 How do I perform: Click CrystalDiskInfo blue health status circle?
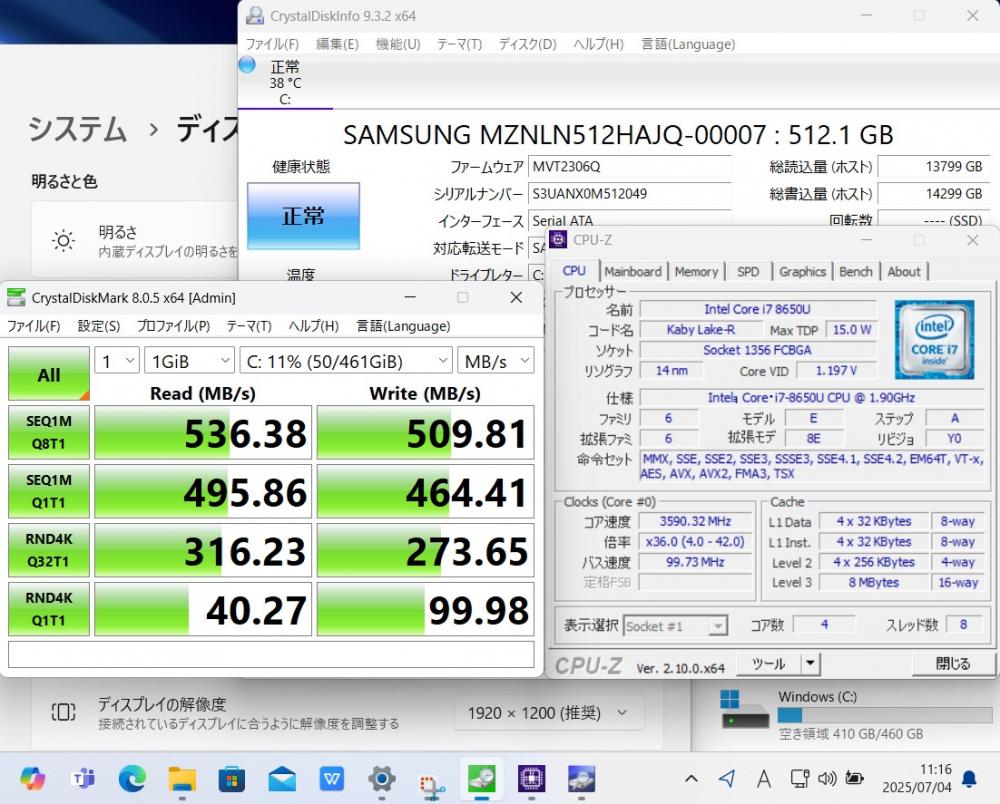click(x=247, y=64)
